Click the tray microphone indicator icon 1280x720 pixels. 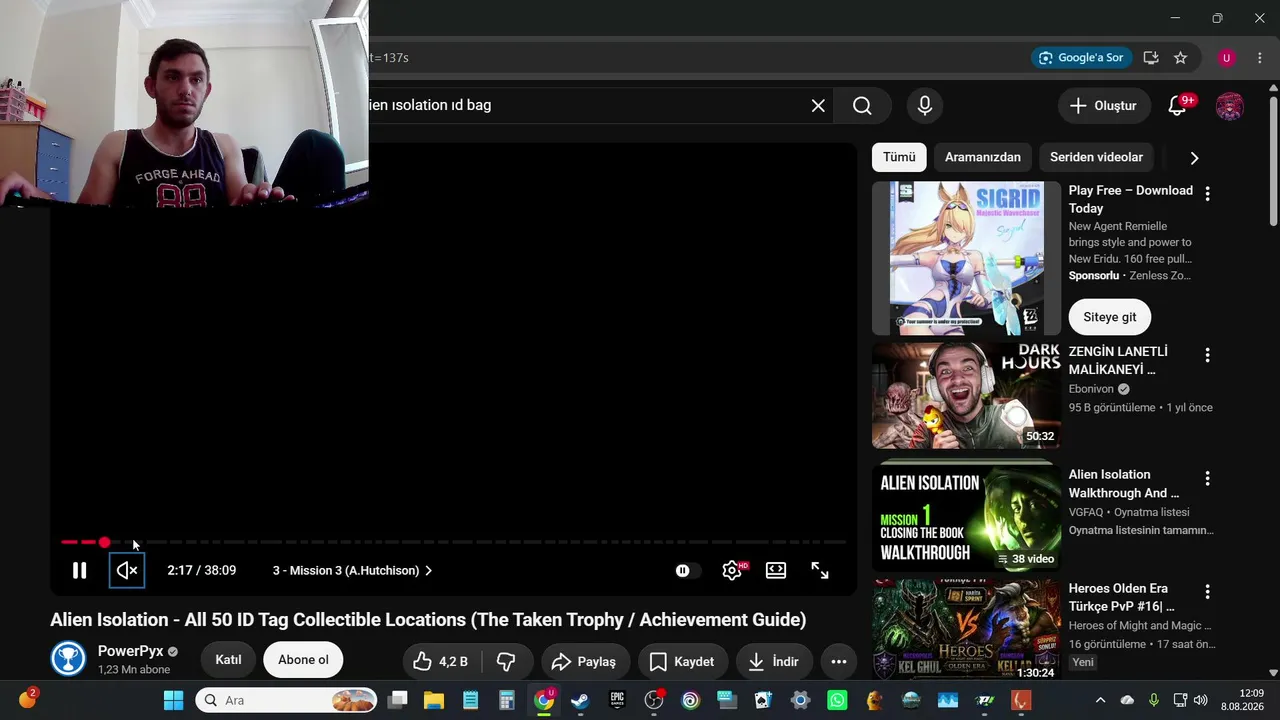coord(1153,700)
